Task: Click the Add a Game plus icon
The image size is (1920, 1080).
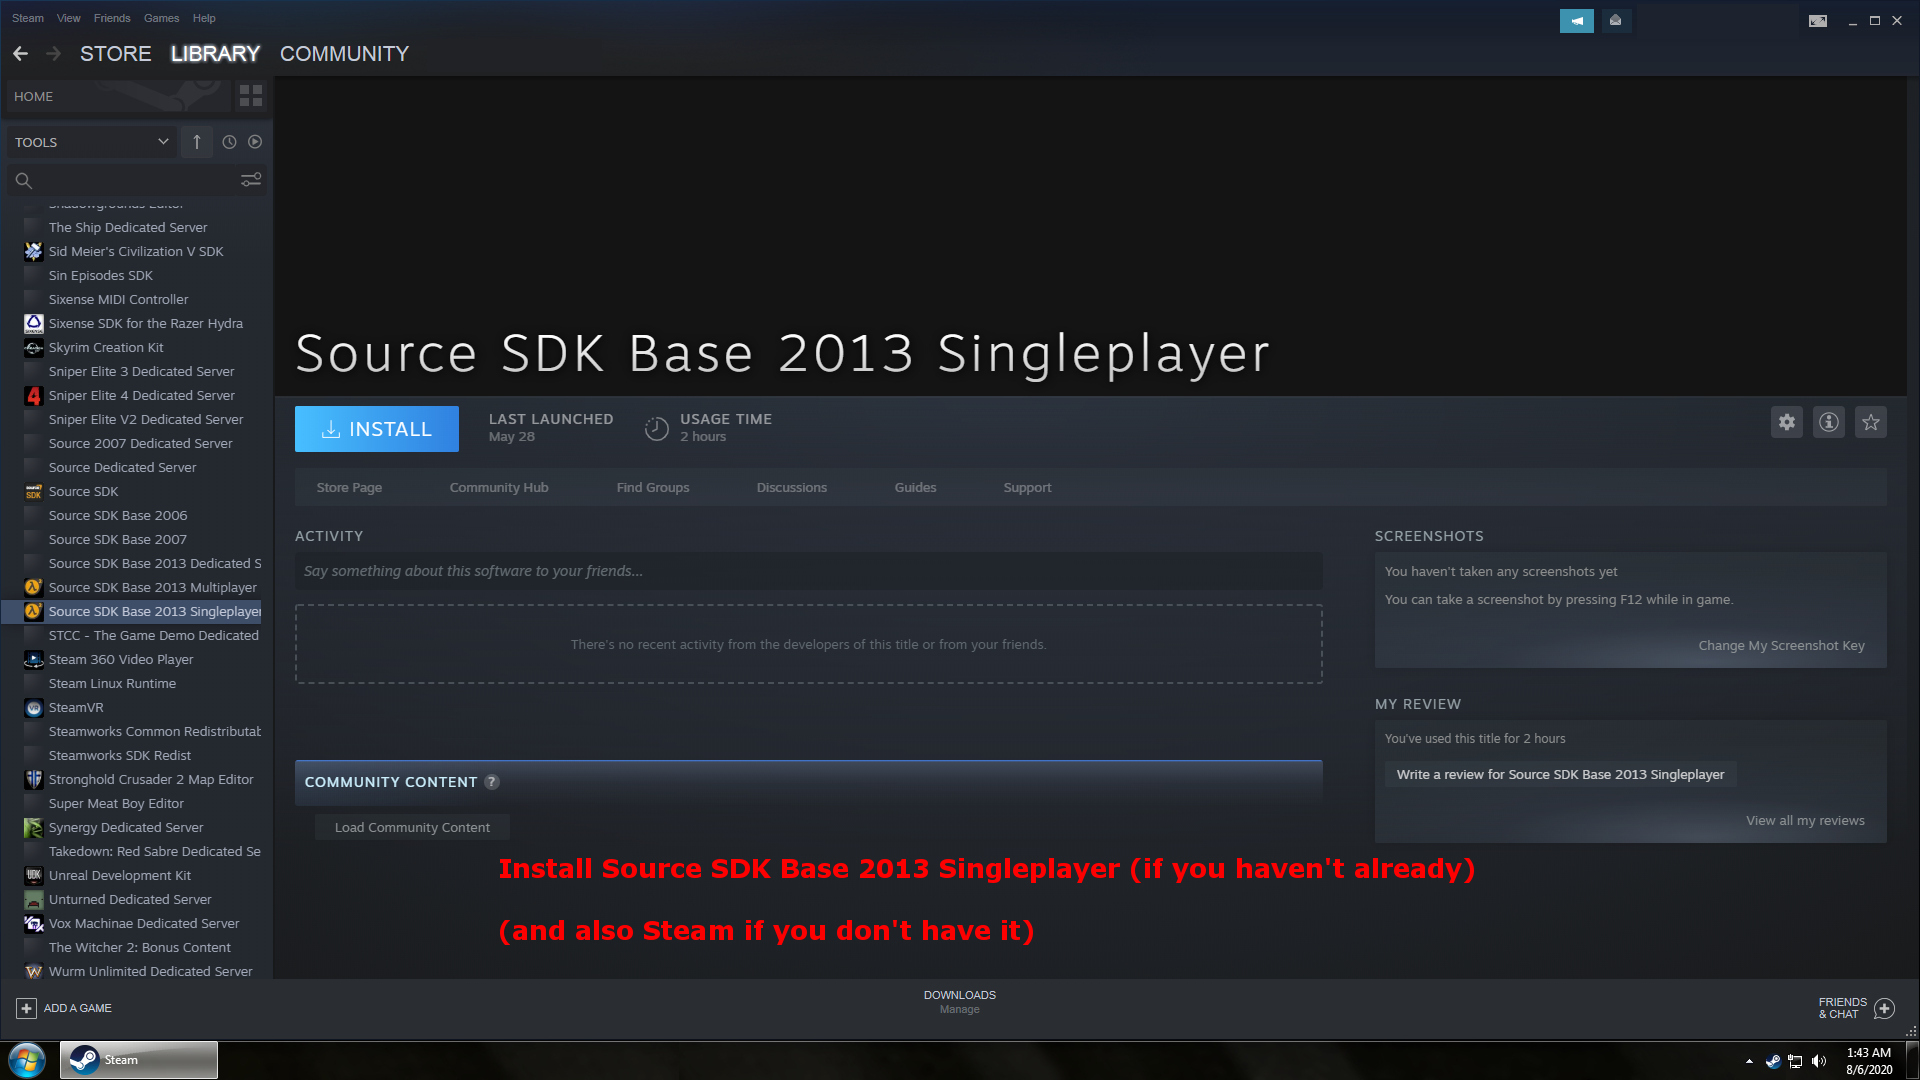Action: click(x=27, y=1008)
